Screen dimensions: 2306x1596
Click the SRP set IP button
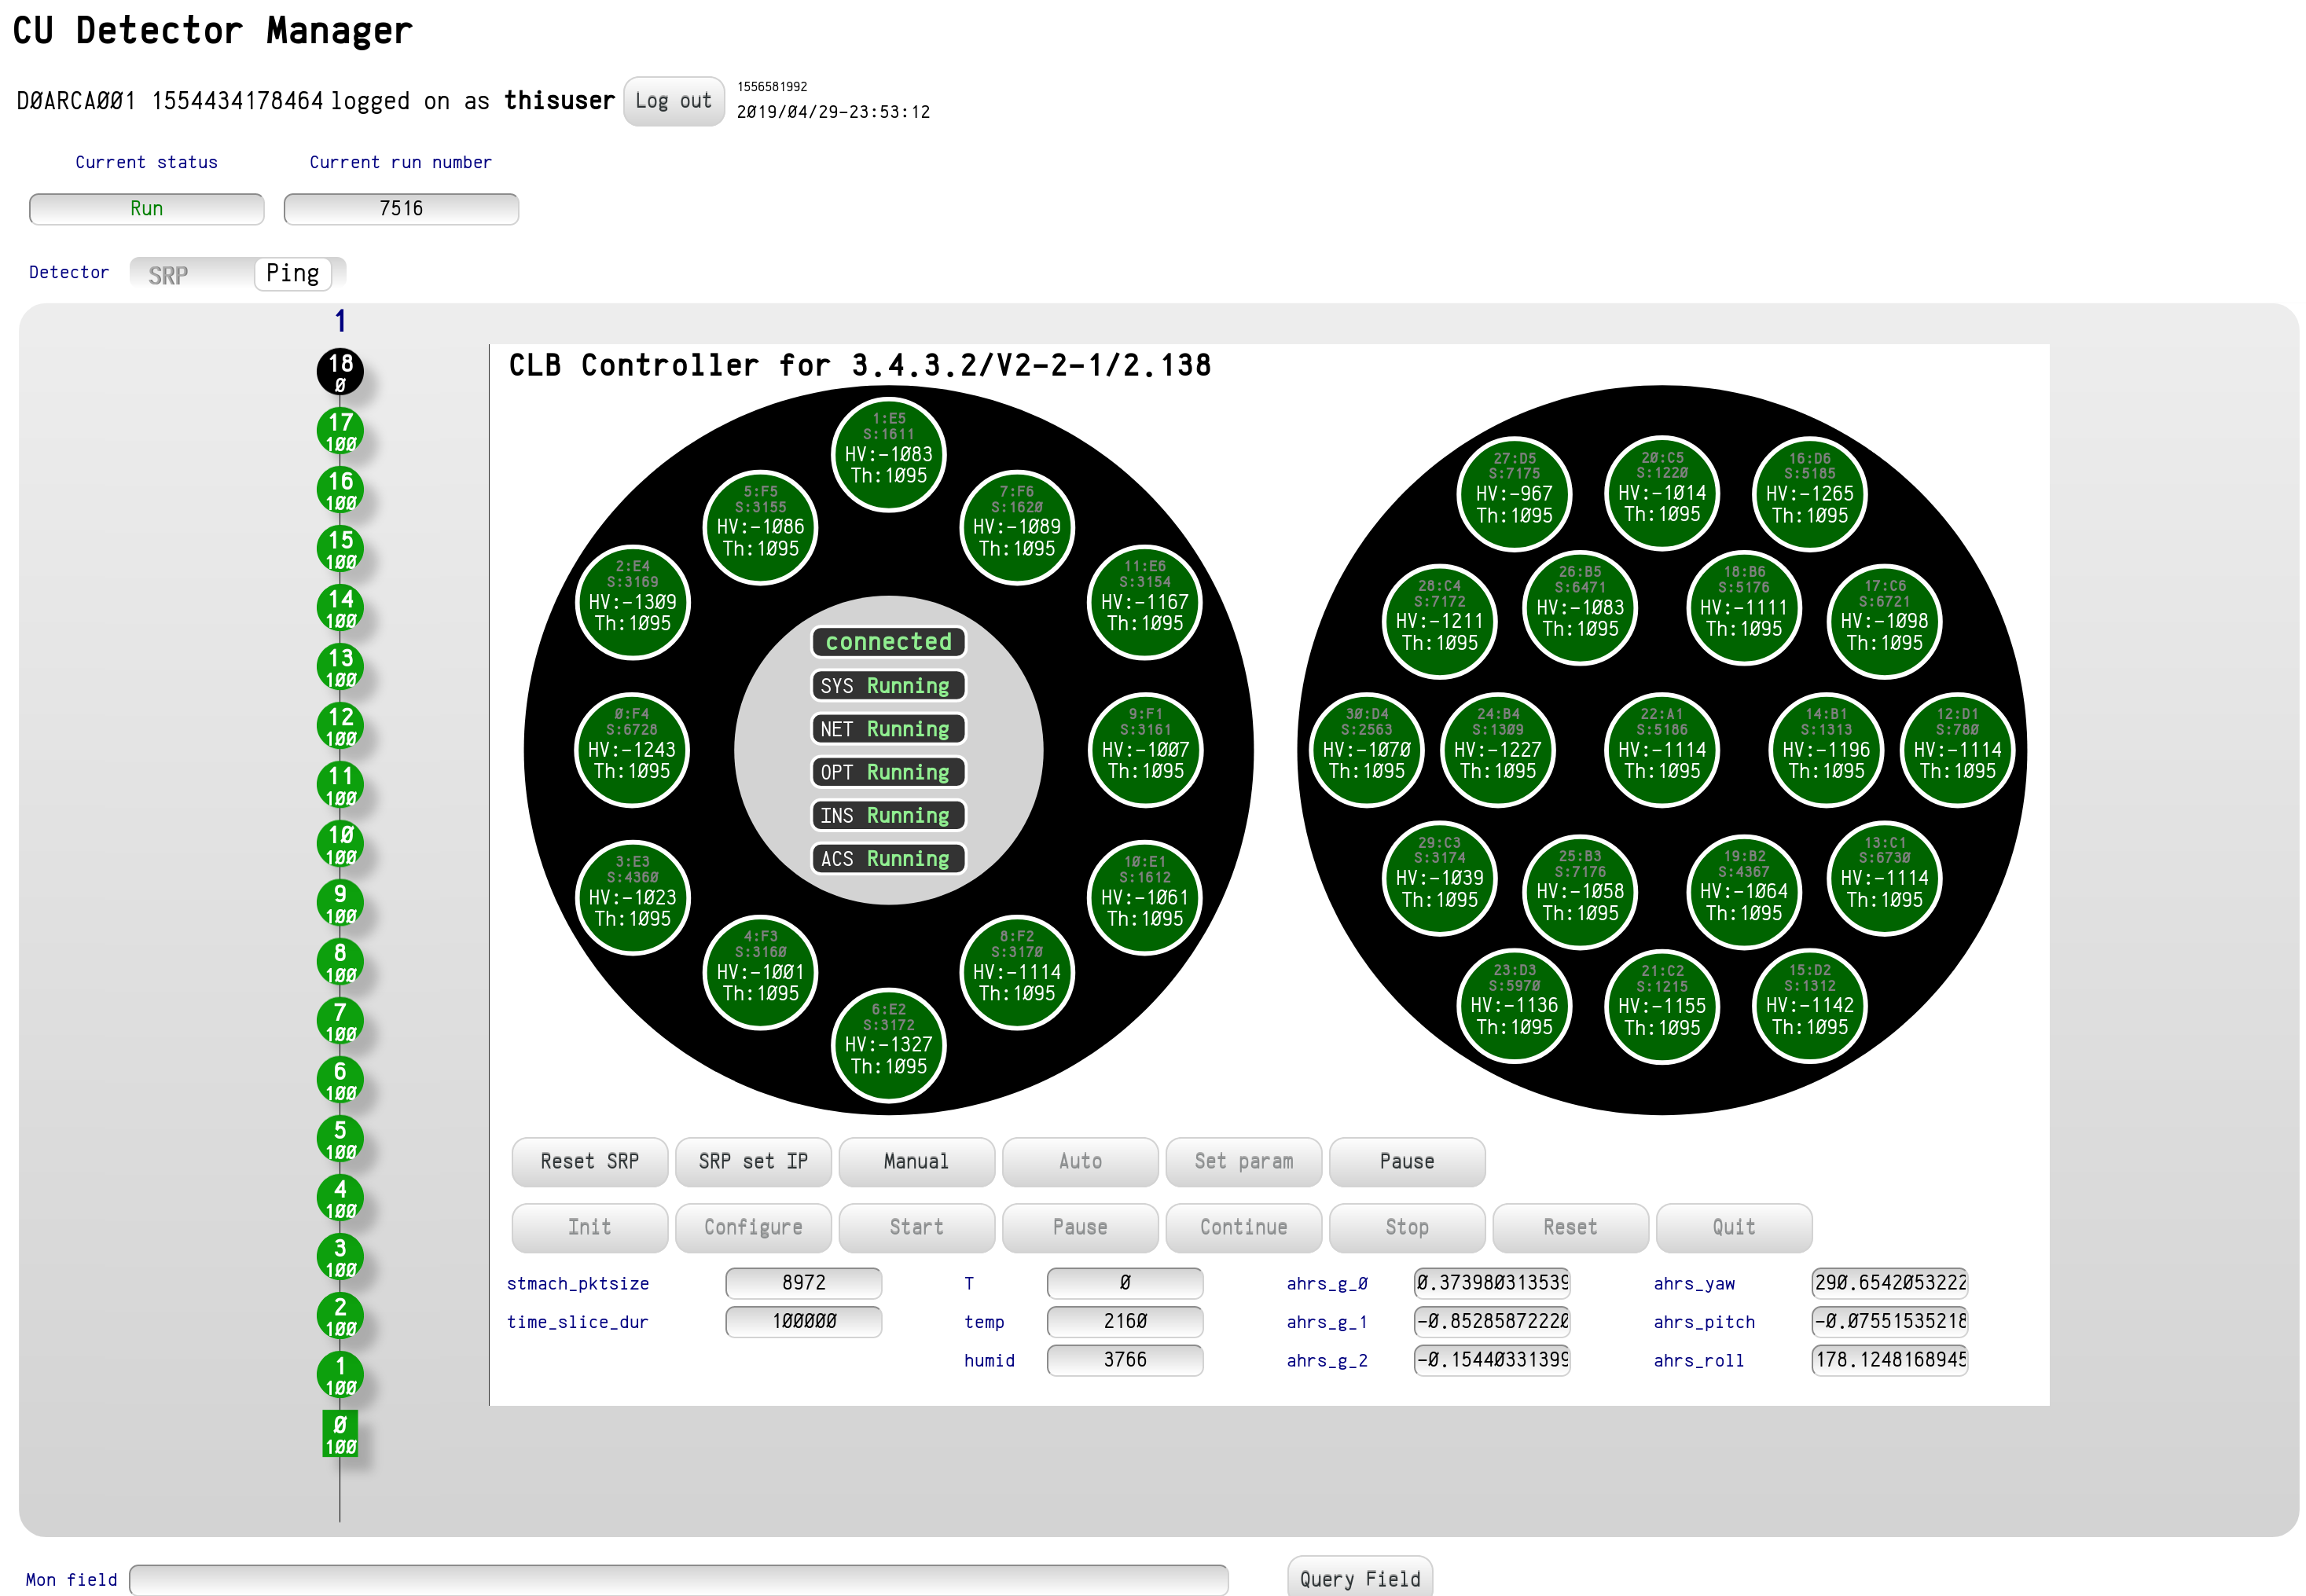click(x=752, y=1161)
